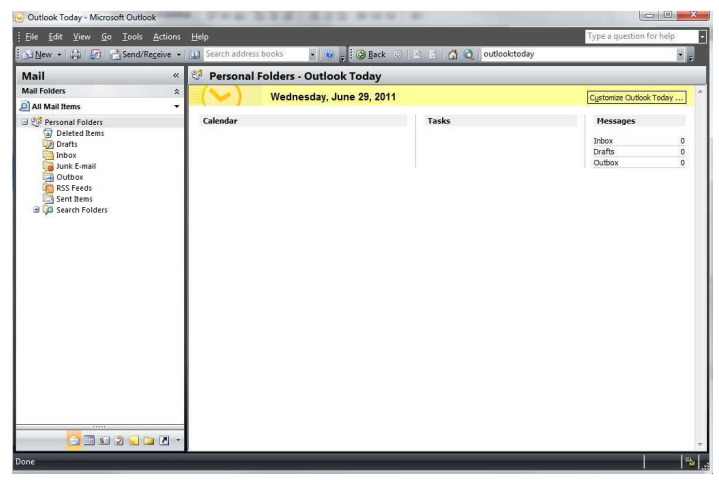Click the Outlook Today scrollbar down arrow
Screen dimensions: 719x483
click(x=700, y=444)
